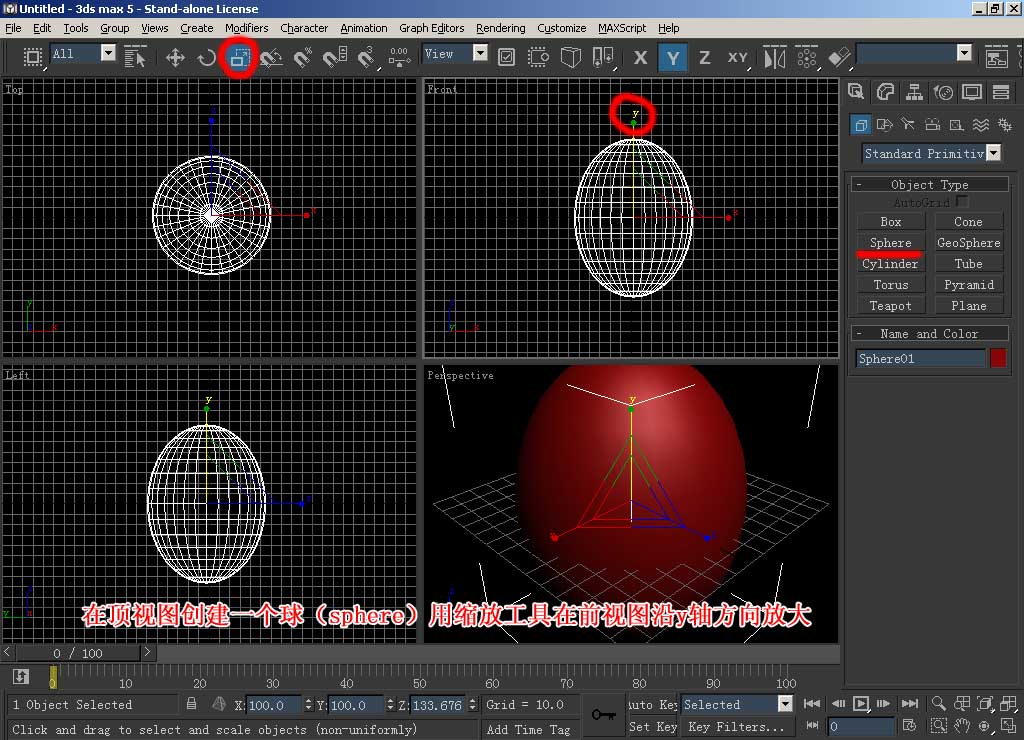Click the Box primitive button
This screenshot has height=740, width=1024.
890,222
